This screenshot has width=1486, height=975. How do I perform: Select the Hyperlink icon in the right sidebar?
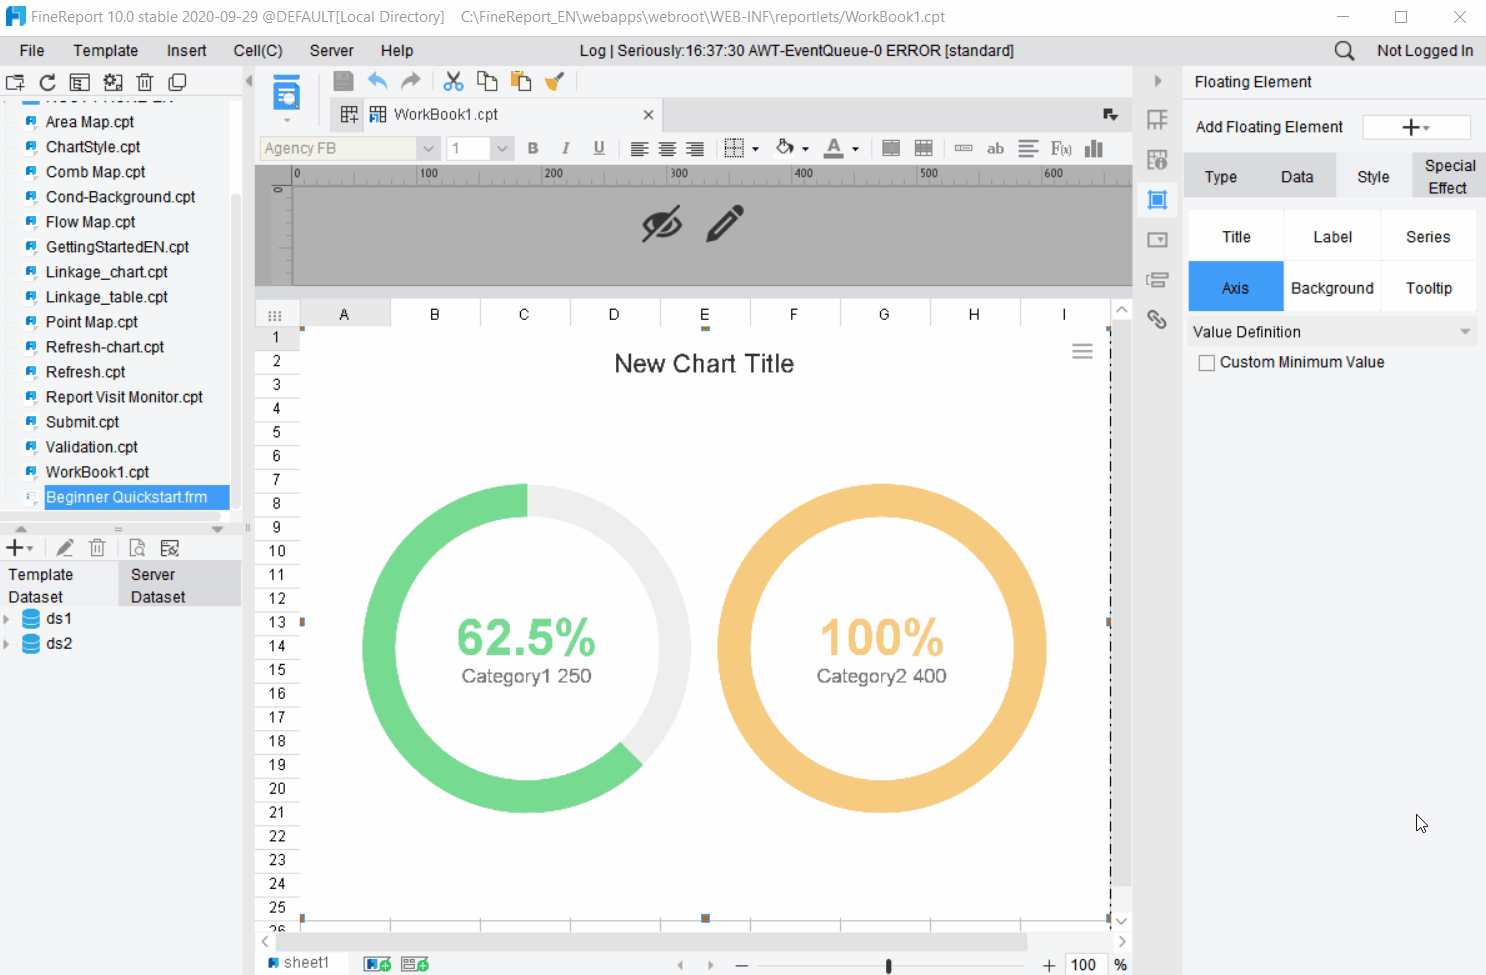coord(1157,319)
